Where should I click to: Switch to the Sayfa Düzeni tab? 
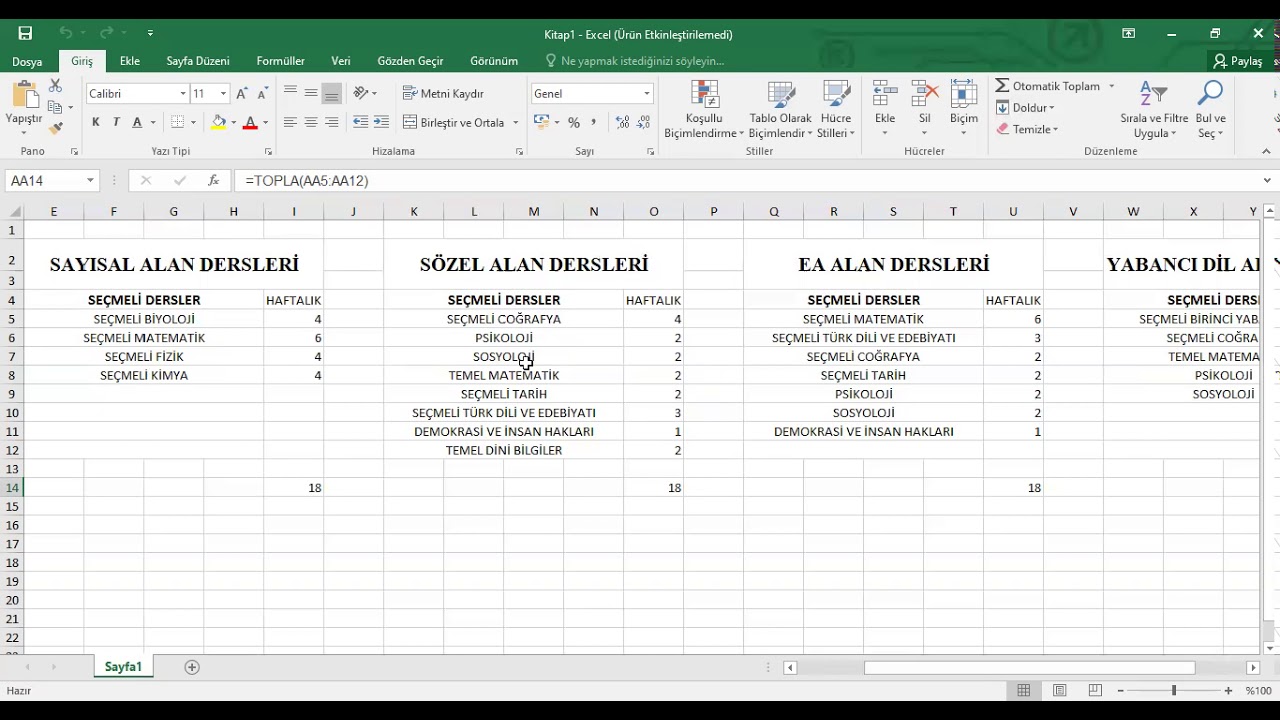tap(198, 61)
